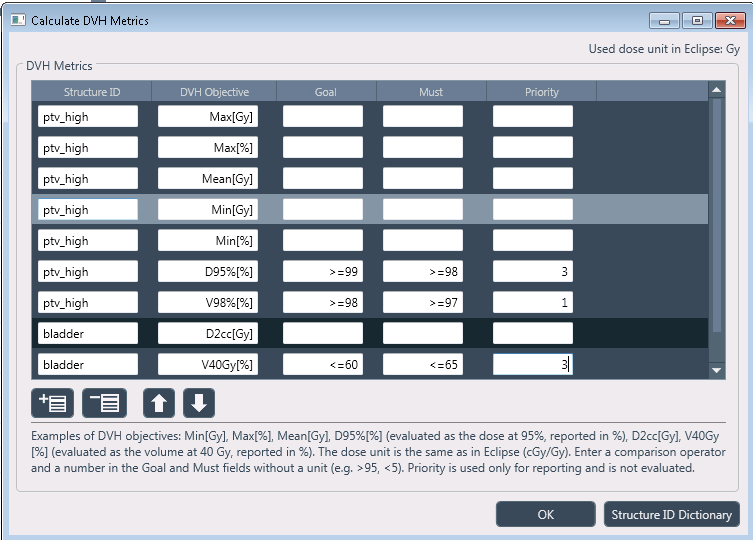Click the Goal field in Mean[Gy] row
The height and width of the screenshot is (540, 753).
pos(323,179)
